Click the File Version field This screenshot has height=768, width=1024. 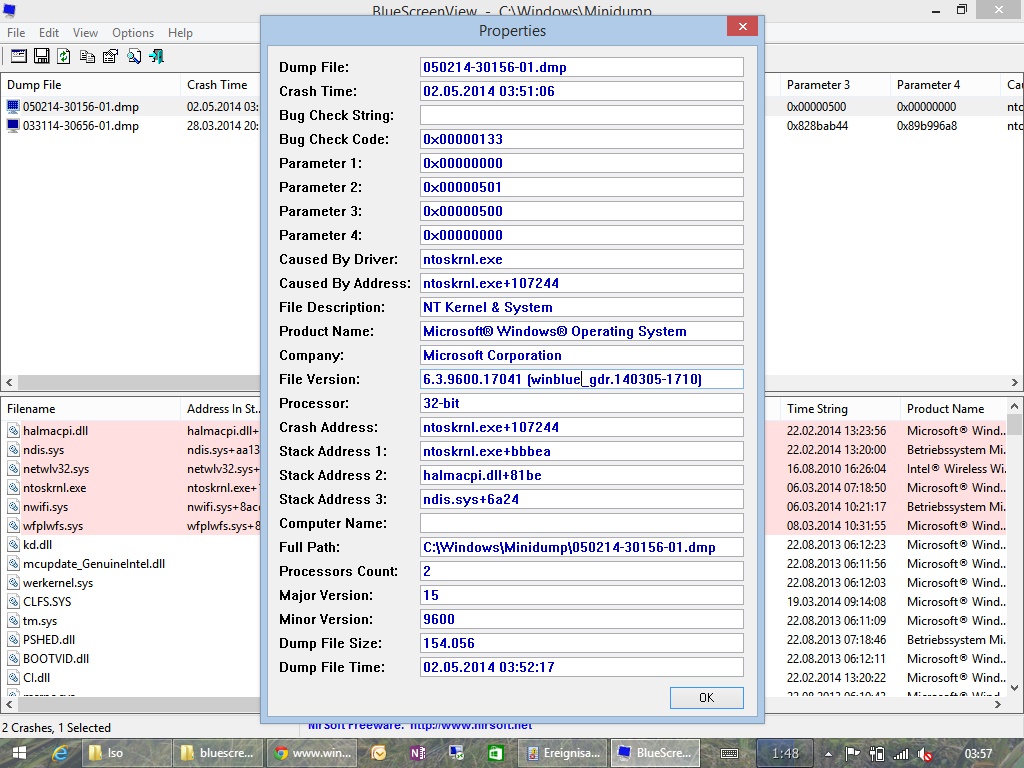pos(581,379)
